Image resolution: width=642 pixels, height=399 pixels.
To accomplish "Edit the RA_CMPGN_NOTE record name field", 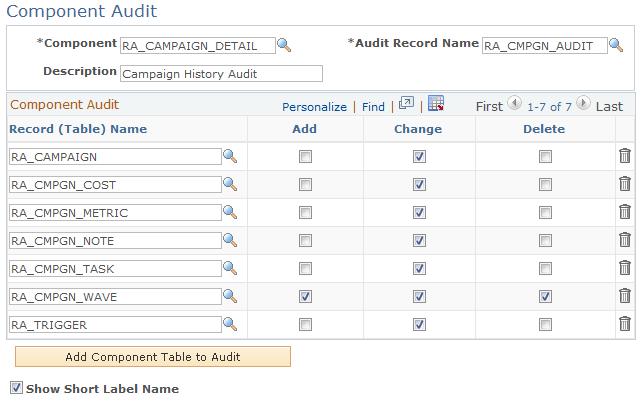I will pos(115,241).
